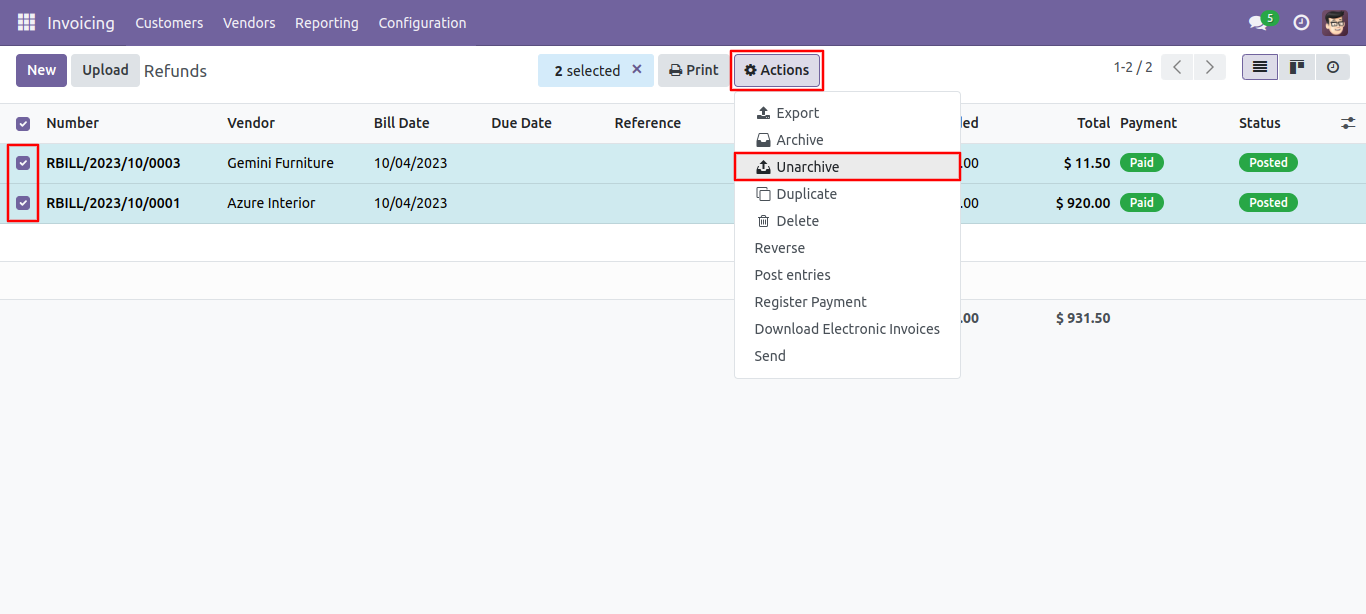Switch to activity view
1366x614 pixels.
[1332, 67]
